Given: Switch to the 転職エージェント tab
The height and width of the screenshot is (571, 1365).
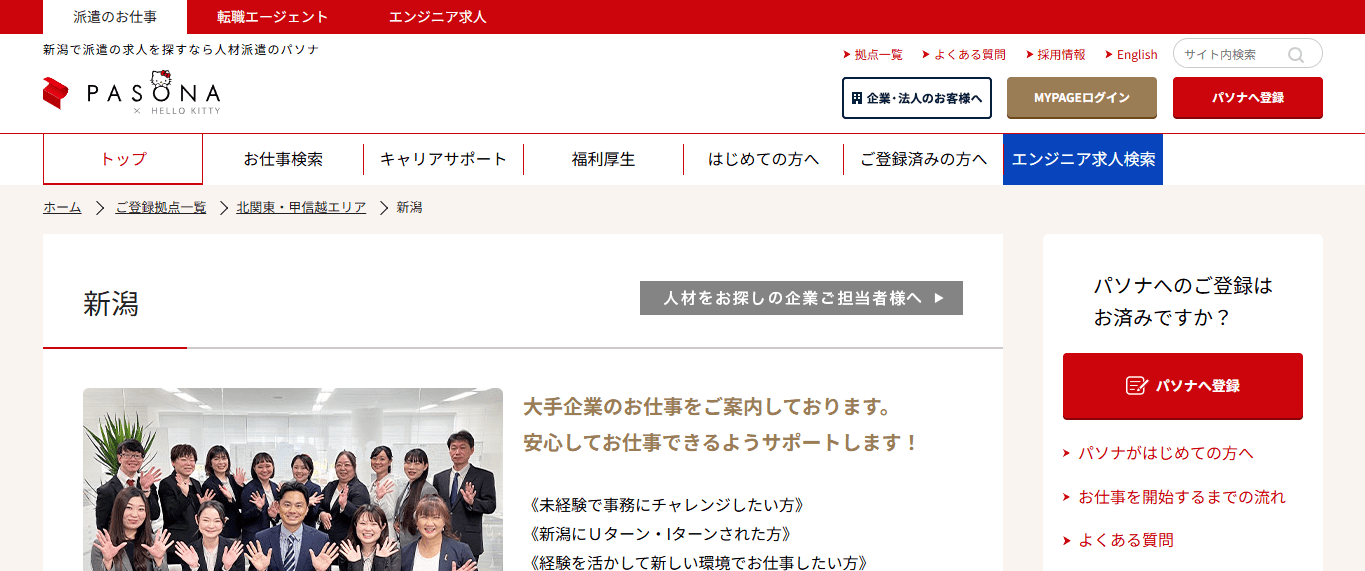Looking at the screenshot, I should [x=272, y=17].
